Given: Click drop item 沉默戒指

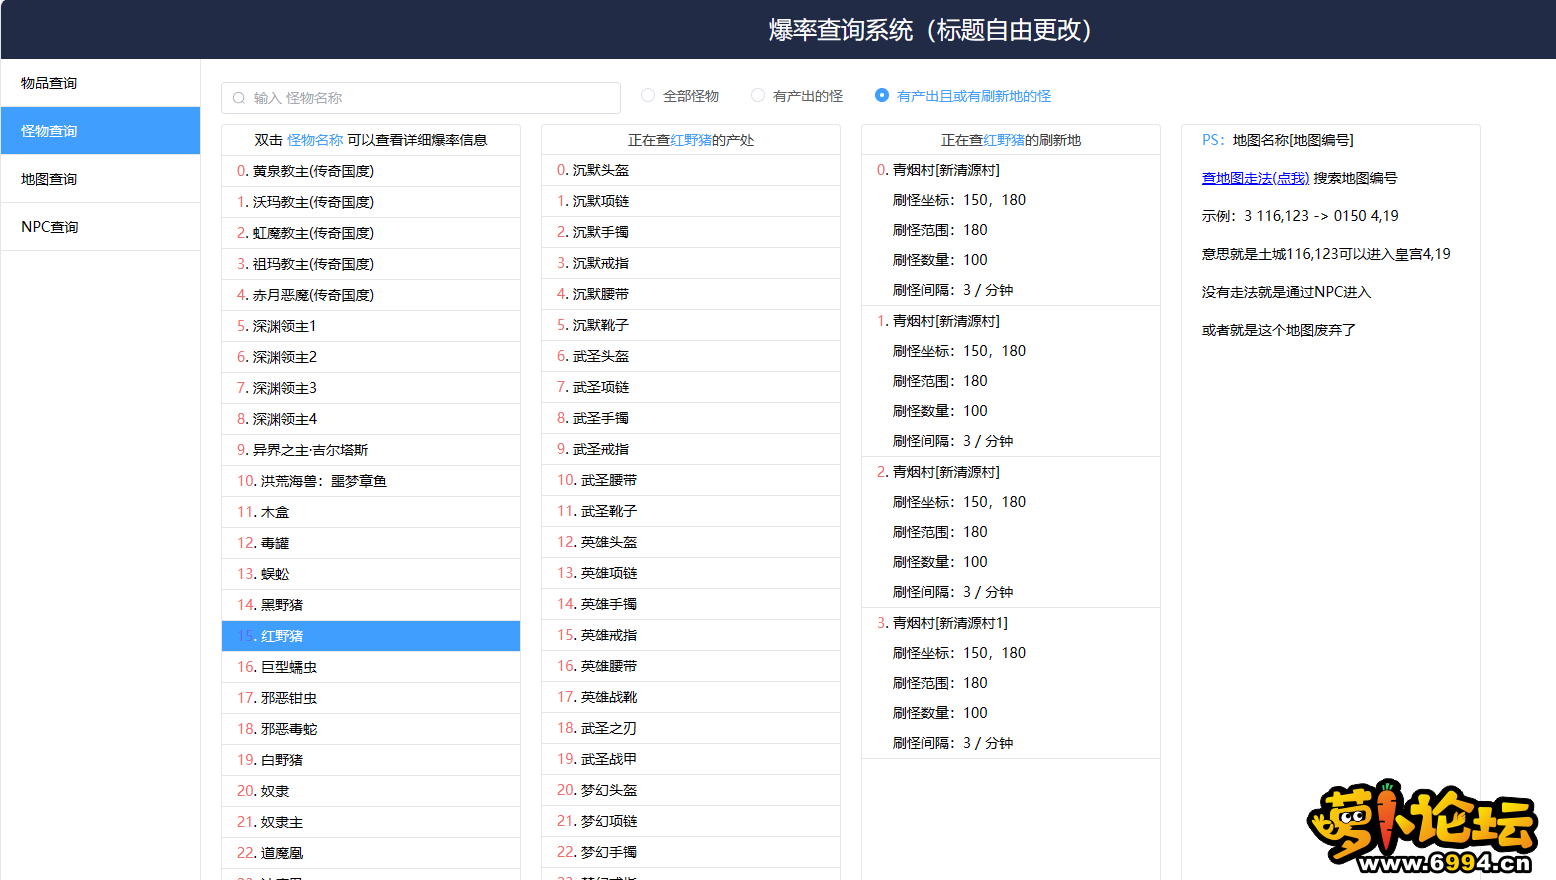Looking at the screenshot, I should pyautogui.click(x=691, y=263).
